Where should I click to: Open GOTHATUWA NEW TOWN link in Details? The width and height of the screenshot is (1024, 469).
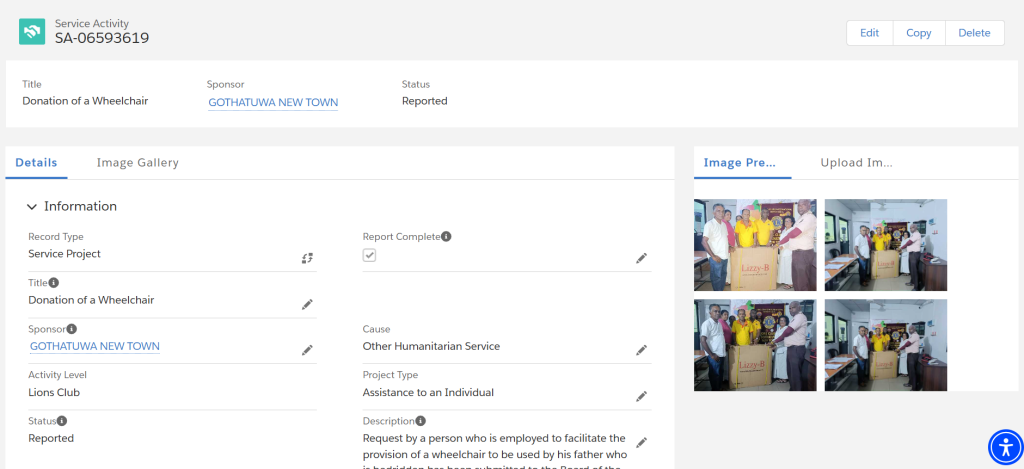coord(95,346)
